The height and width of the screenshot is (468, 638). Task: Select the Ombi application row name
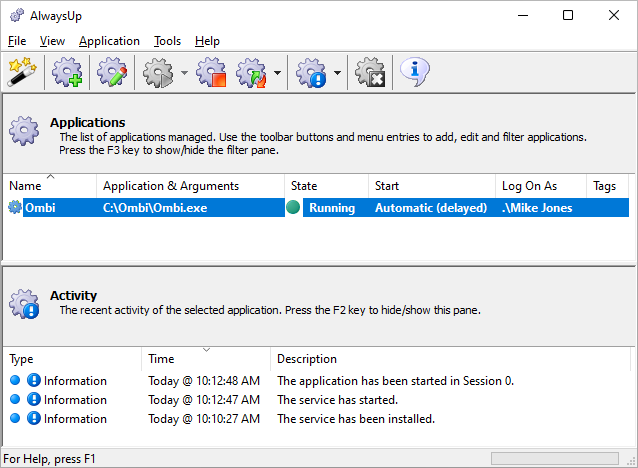(x=40, y=208)
